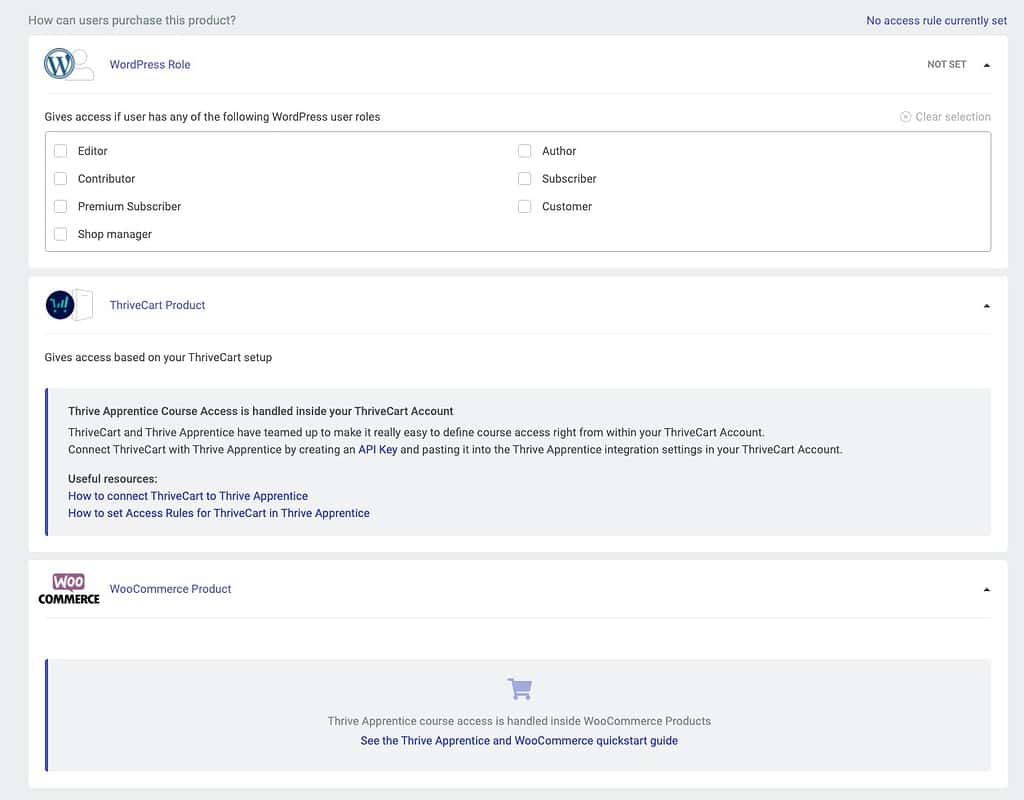Click the ThriveCart cart logo icon
Screen dimensions: 1024x800
(x=60, y=305)
